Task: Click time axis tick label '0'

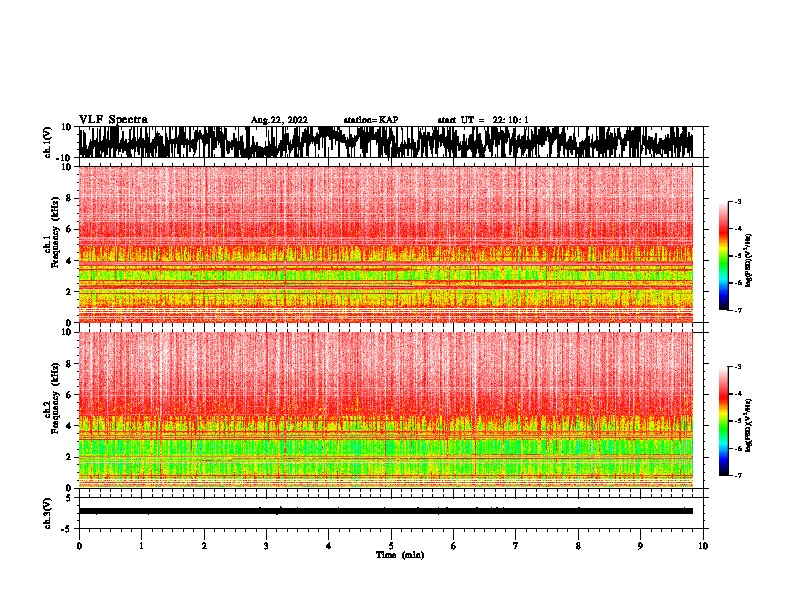Action: click(x=79, y=546)
